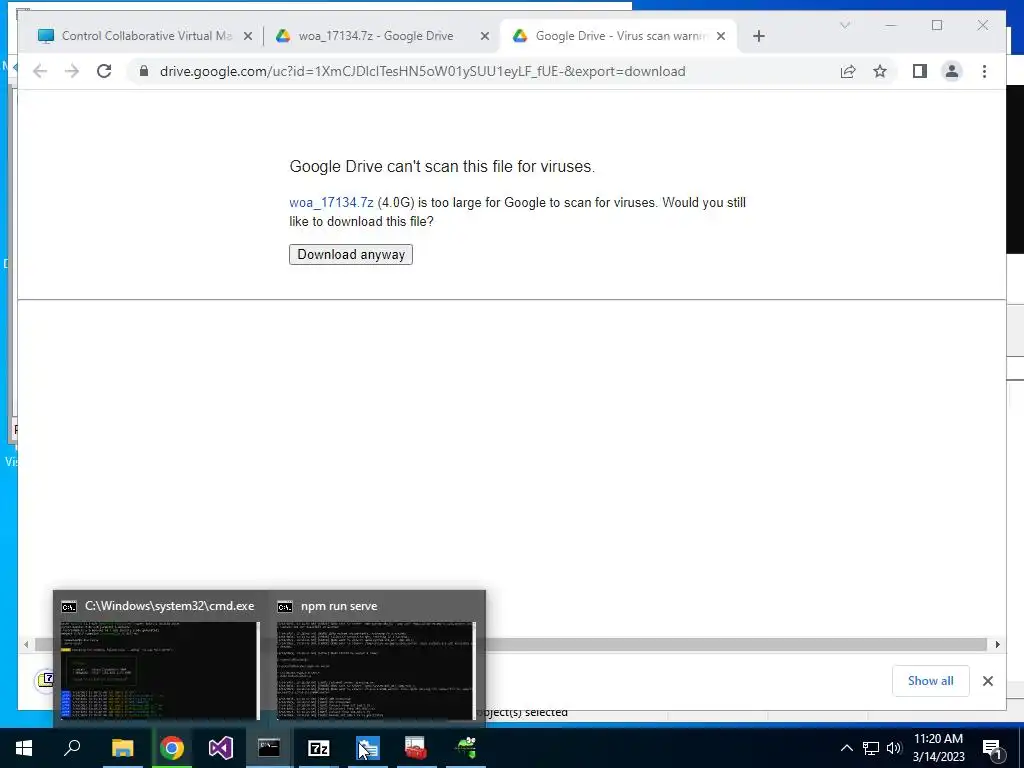Bookmark this page with star icon

point(880,71)
